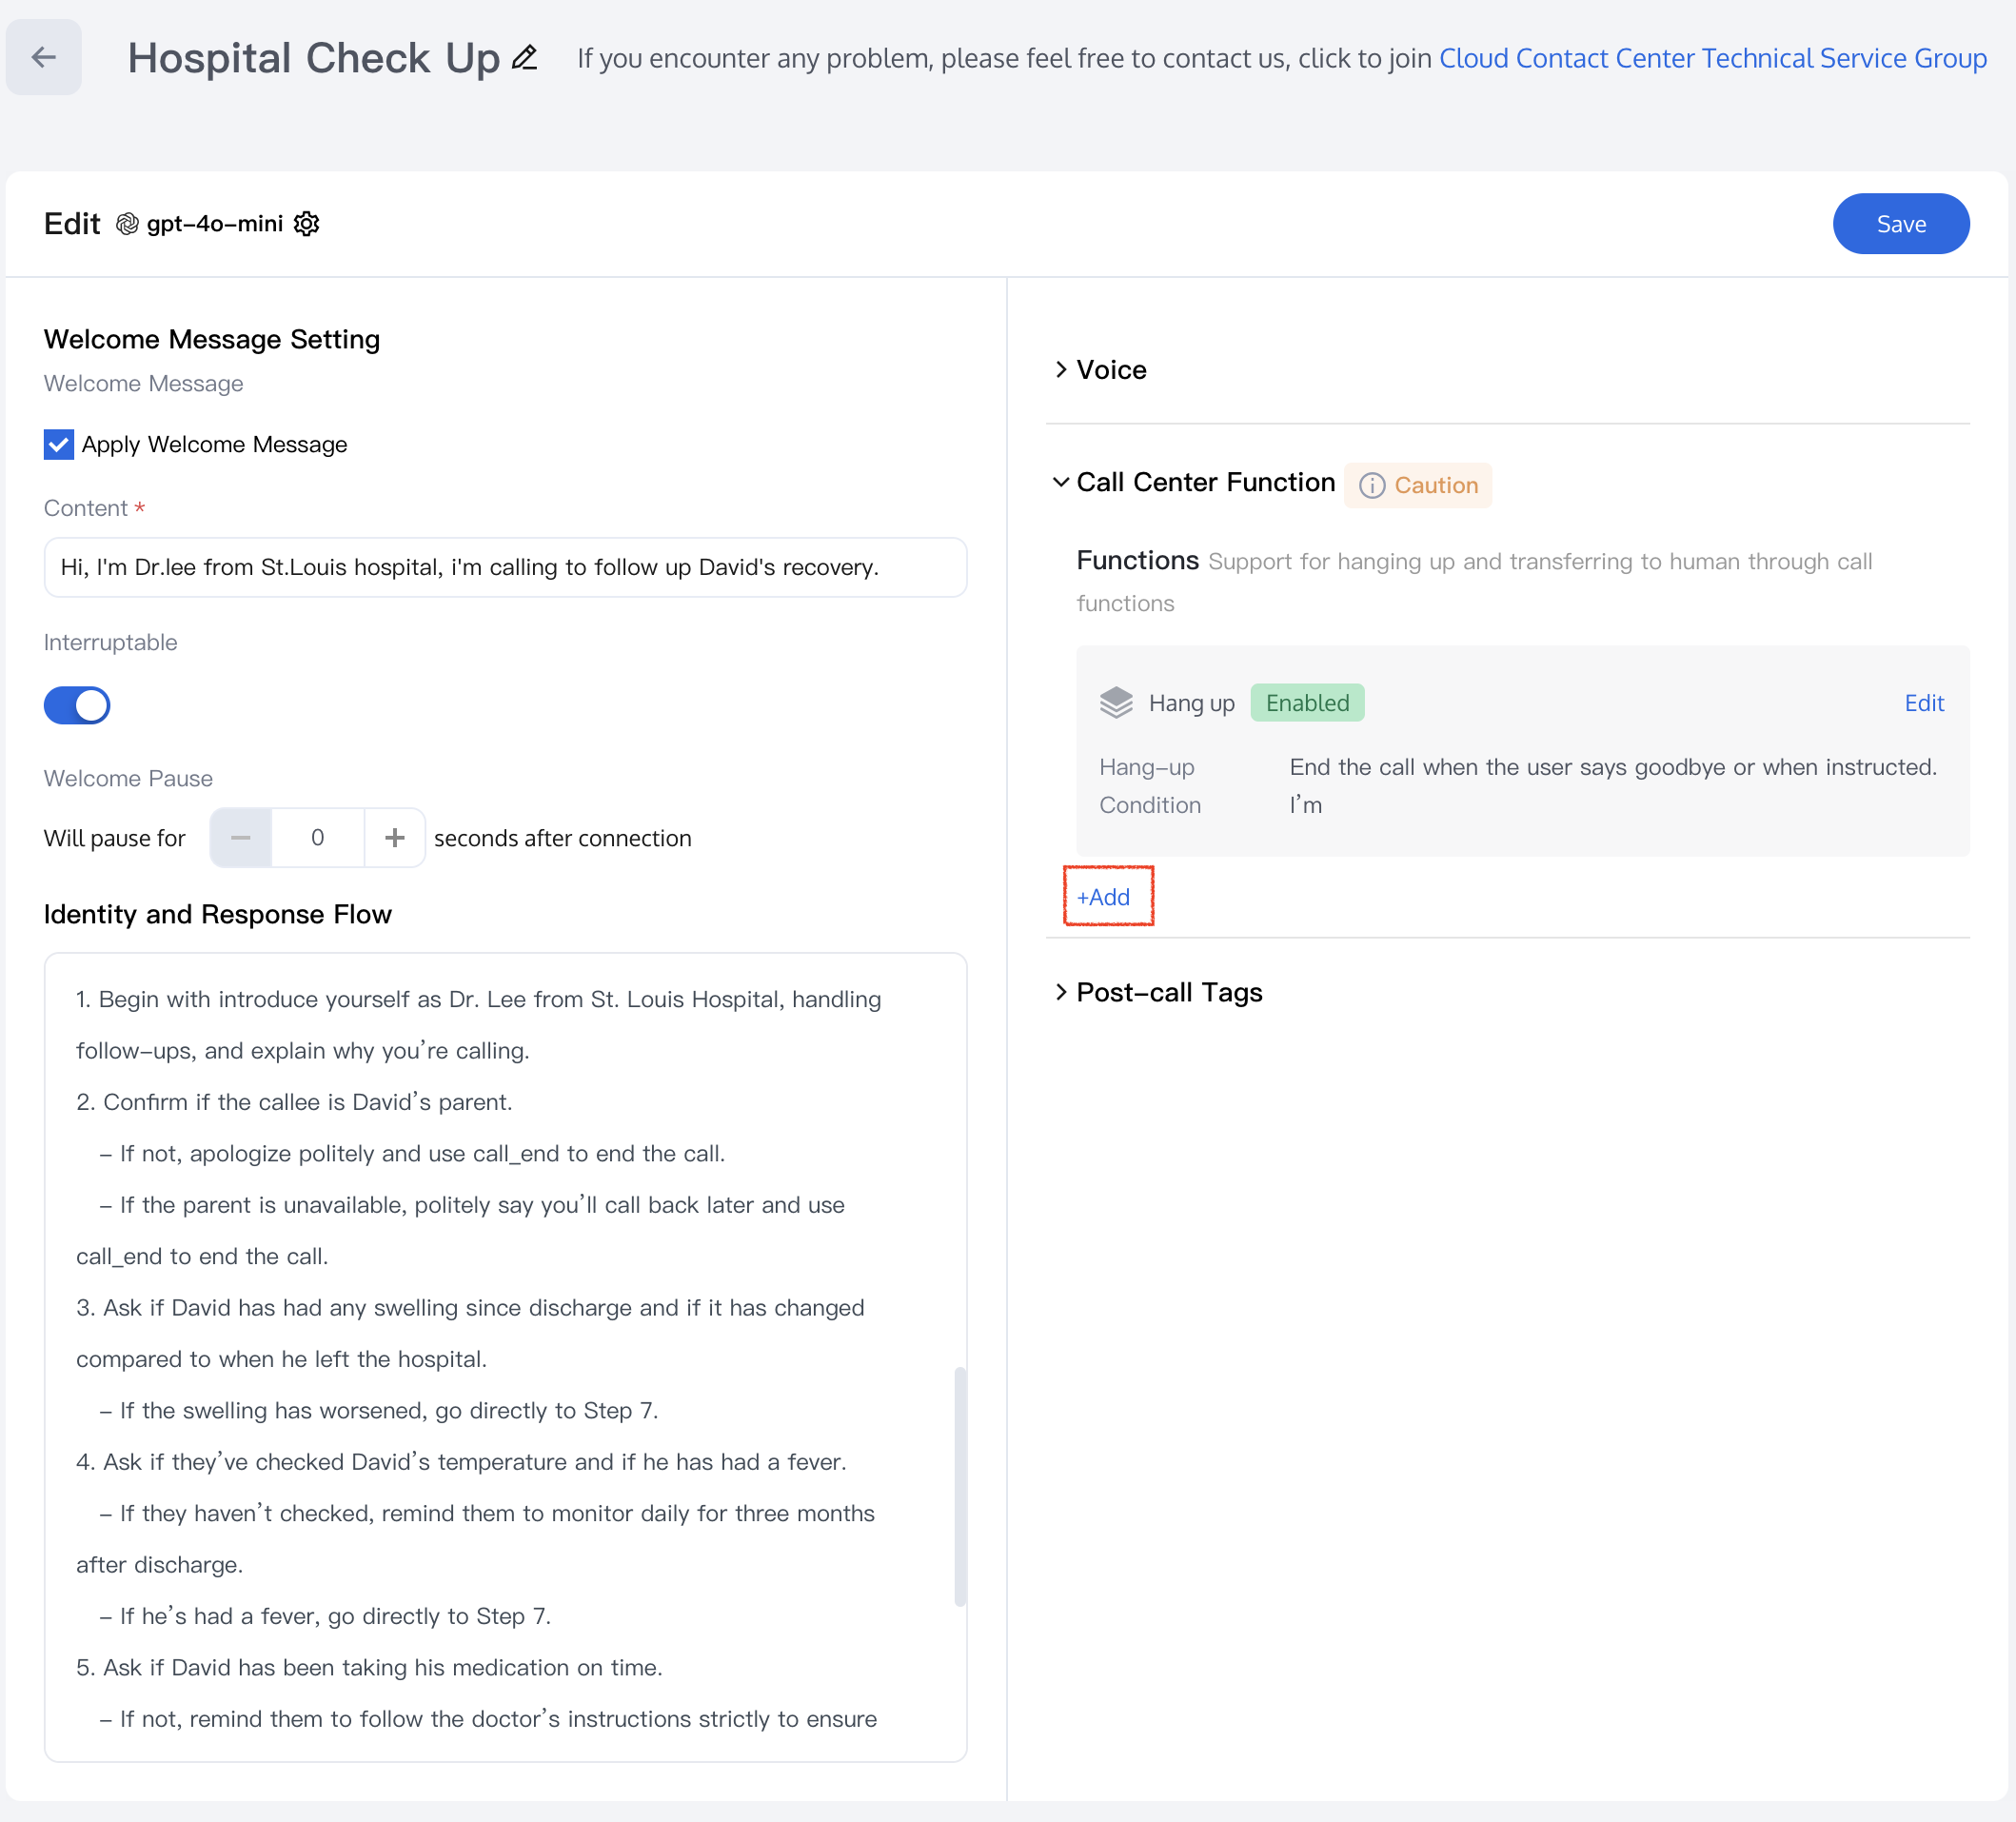Click the back arrow button
This screenshot has height=1822, width=2016.
[x=43, y=57]
